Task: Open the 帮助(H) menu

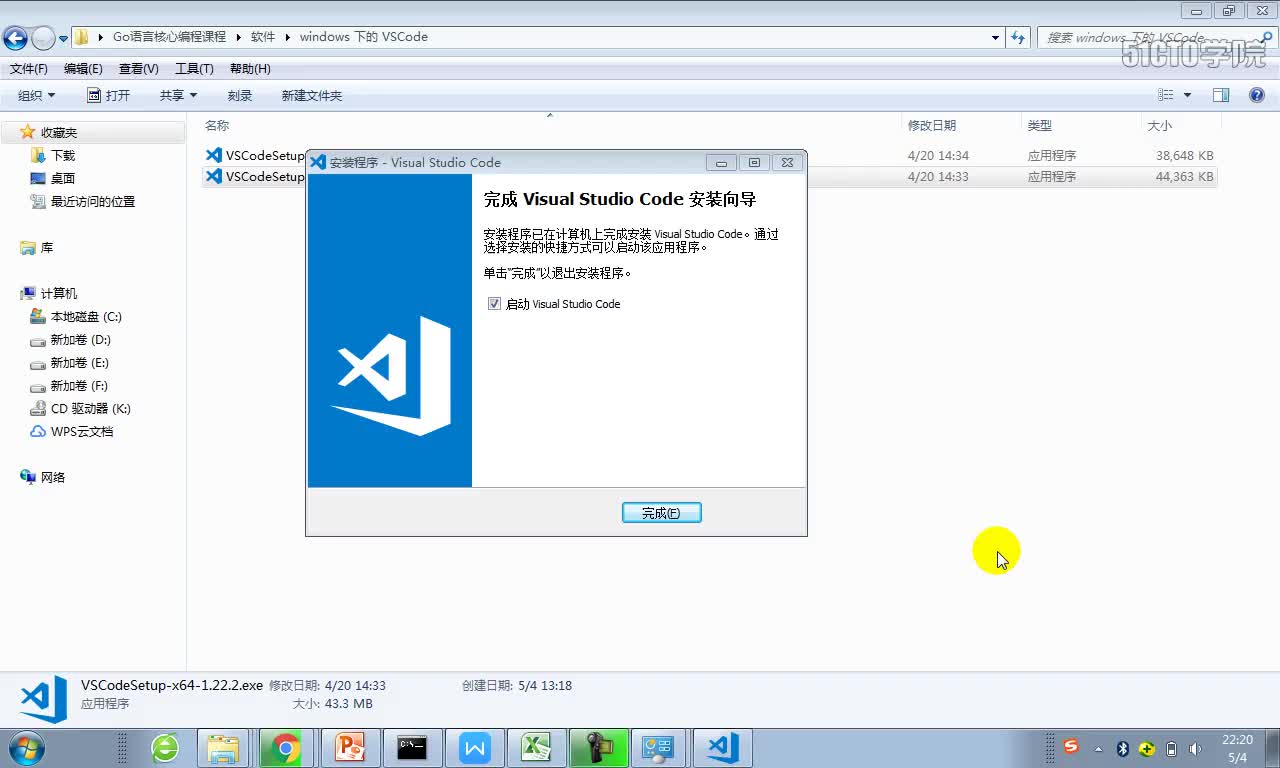Action: (x=250, y=69)
